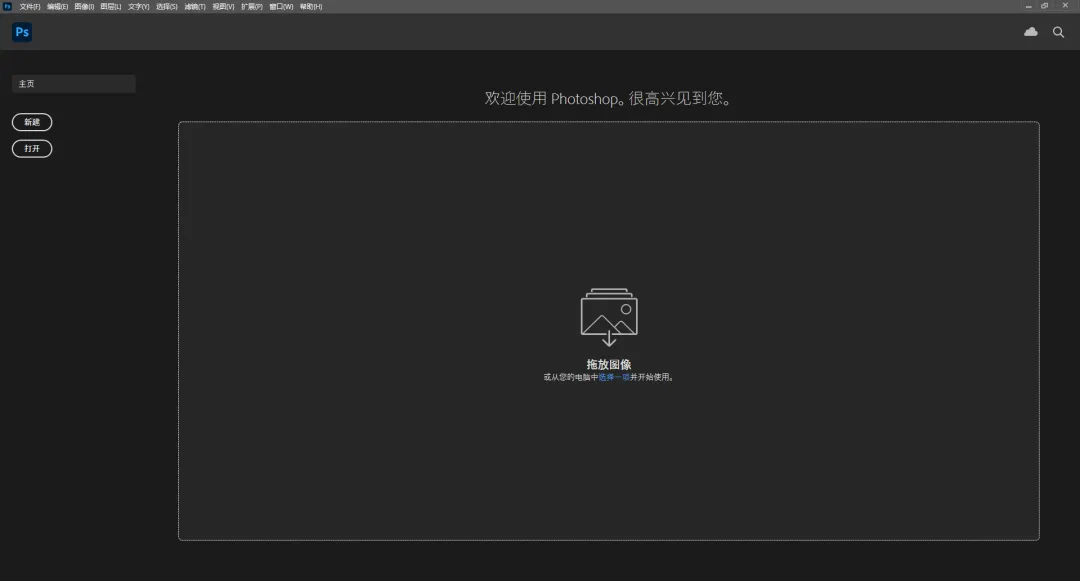Open the 视图(V) menu
This screenshot has width=1080, height=581.
click(x=223, y=6)
